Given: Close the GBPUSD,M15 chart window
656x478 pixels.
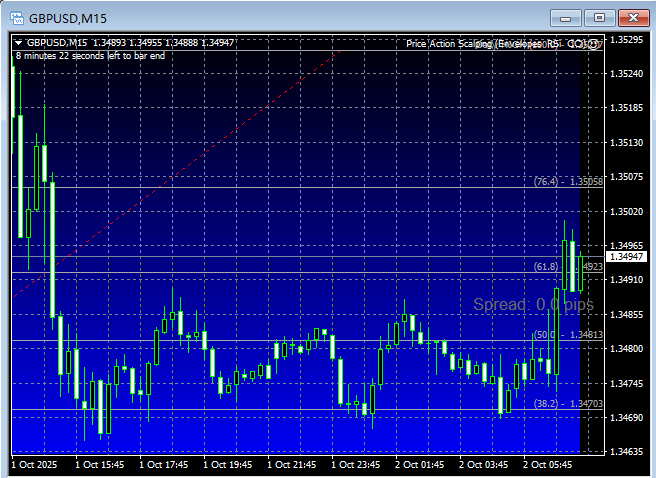Looking at the screenshot, I should click(x=631, y=17).
